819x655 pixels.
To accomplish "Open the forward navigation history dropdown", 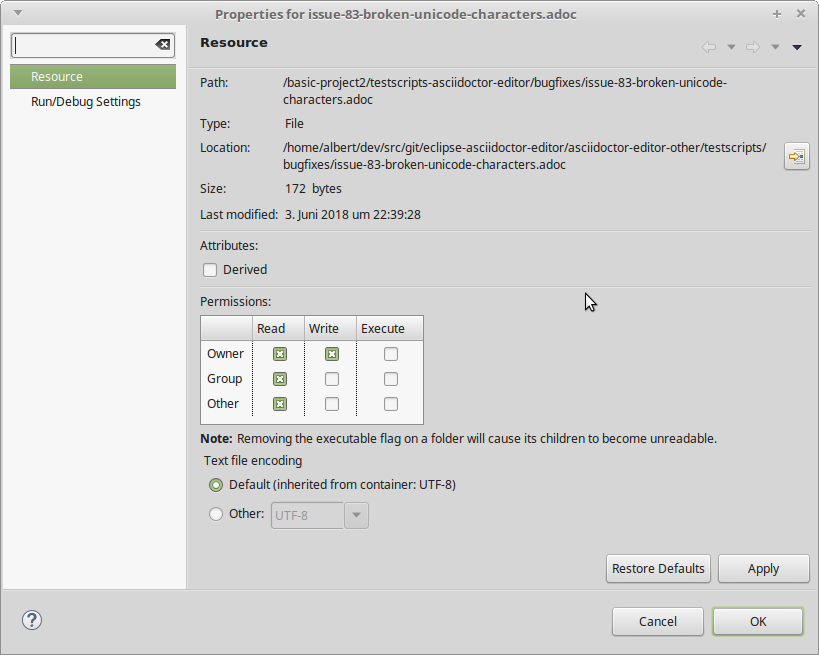I will tap(775, 47).
